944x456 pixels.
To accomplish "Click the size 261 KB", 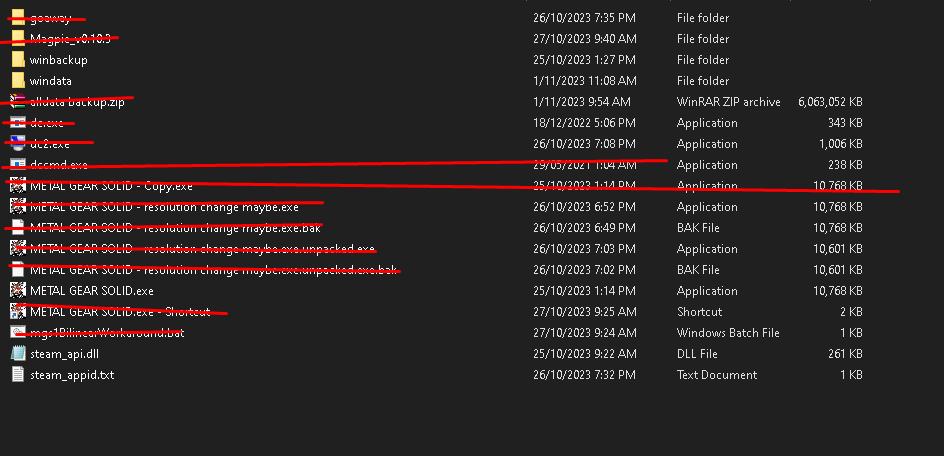I will pos(845,354).
